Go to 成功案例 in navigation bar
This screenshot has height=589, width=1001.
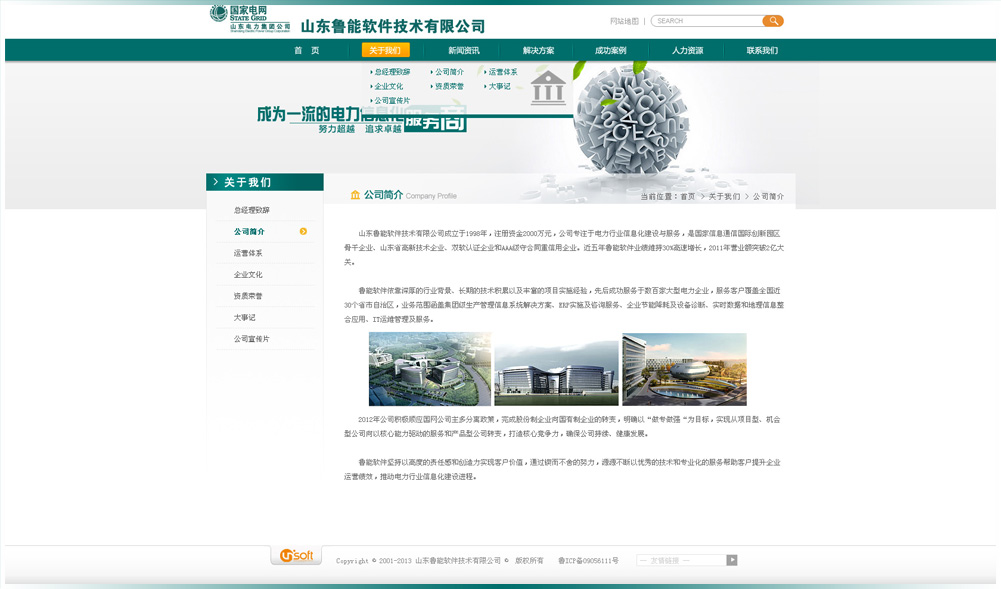(610, 51)
